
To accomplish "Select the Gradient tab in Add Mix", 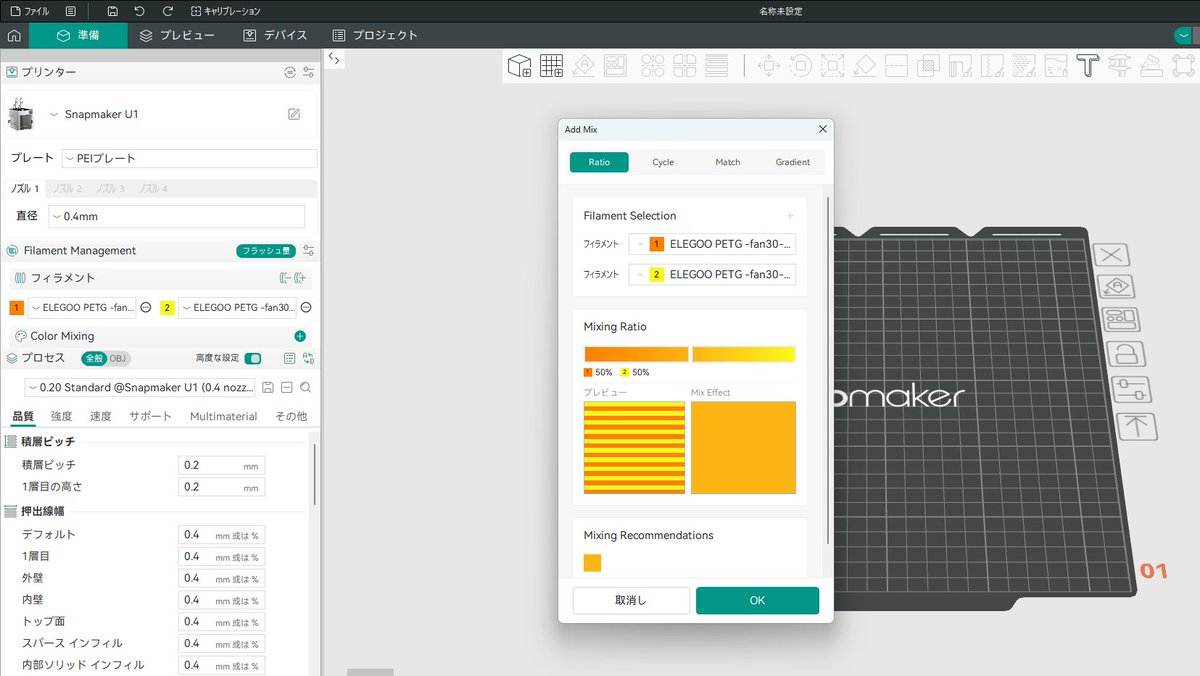I will 793,162.
